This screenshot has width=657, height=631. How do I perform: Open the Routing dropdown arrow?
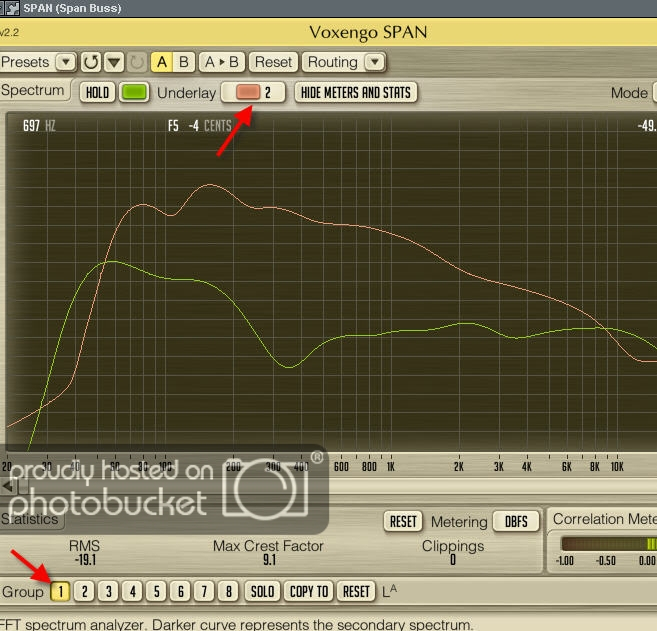tap(375, 62)
